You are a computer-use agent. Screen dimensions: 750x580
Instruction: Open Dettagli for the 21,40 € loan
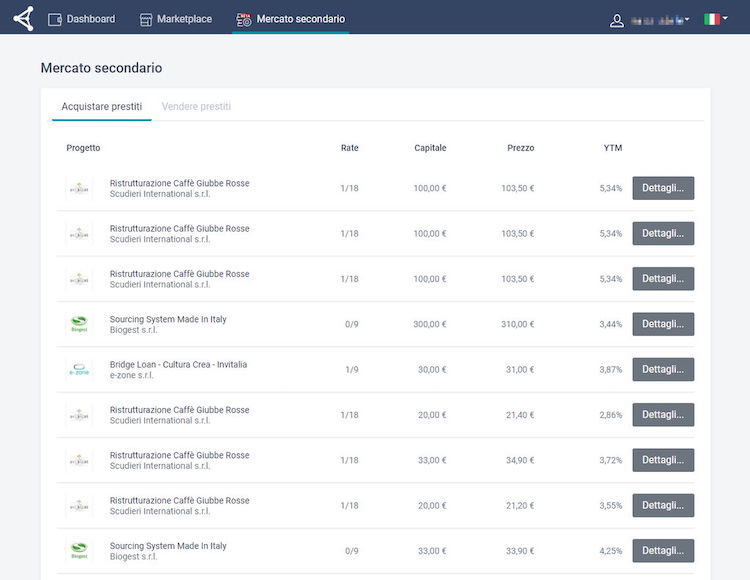(663, 415)
